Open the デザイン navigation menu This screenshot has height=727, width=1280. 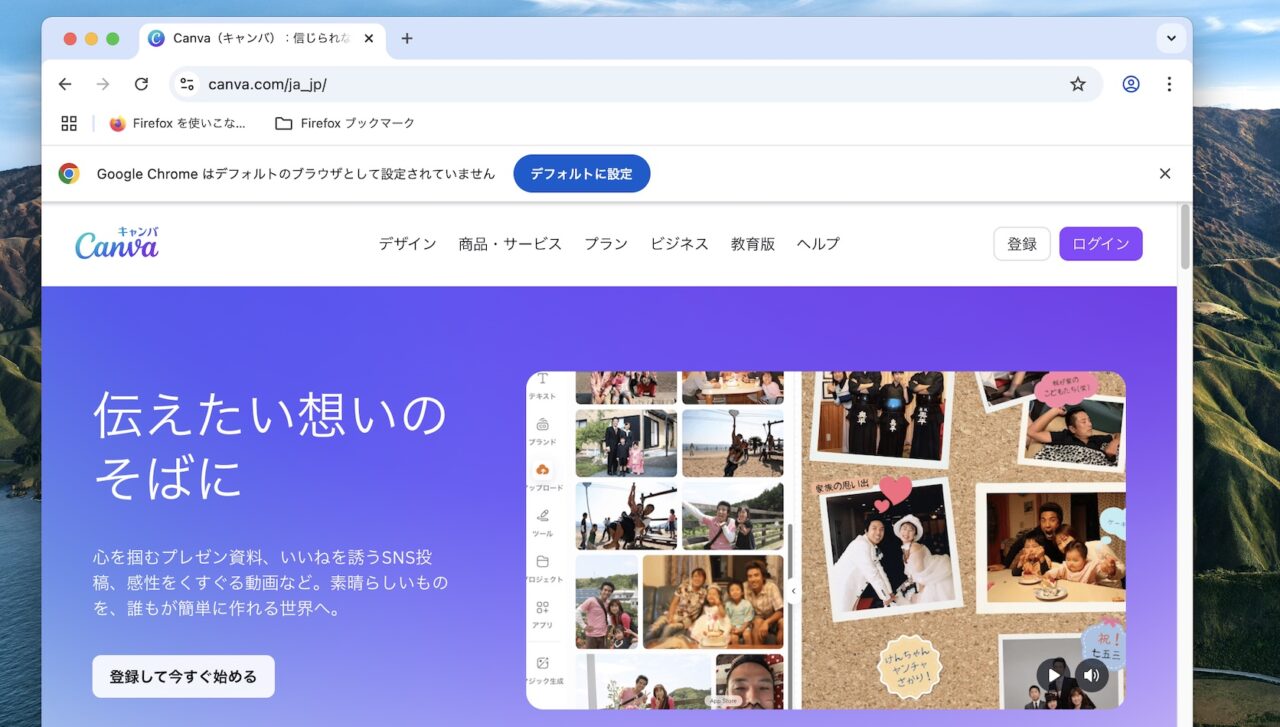click(407, 244)
